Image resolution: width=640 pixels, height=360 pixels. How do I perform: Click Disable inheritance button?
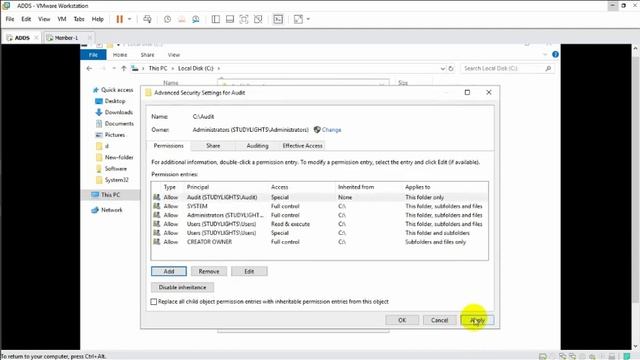click(182, 287)
